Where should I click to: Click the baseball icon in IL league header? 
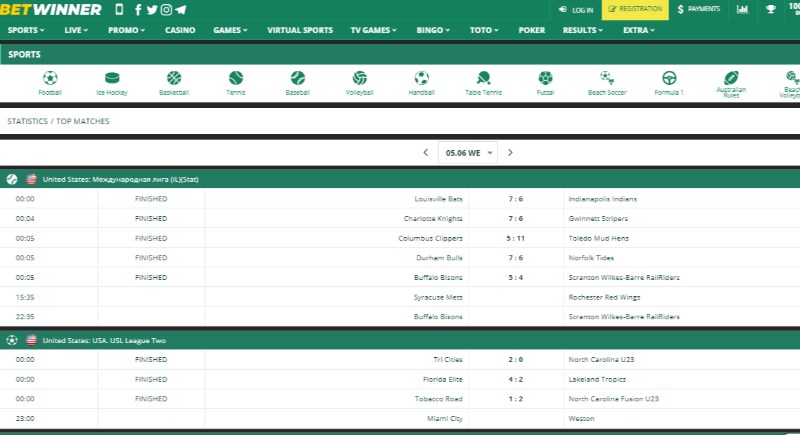(x=12, y=179)
